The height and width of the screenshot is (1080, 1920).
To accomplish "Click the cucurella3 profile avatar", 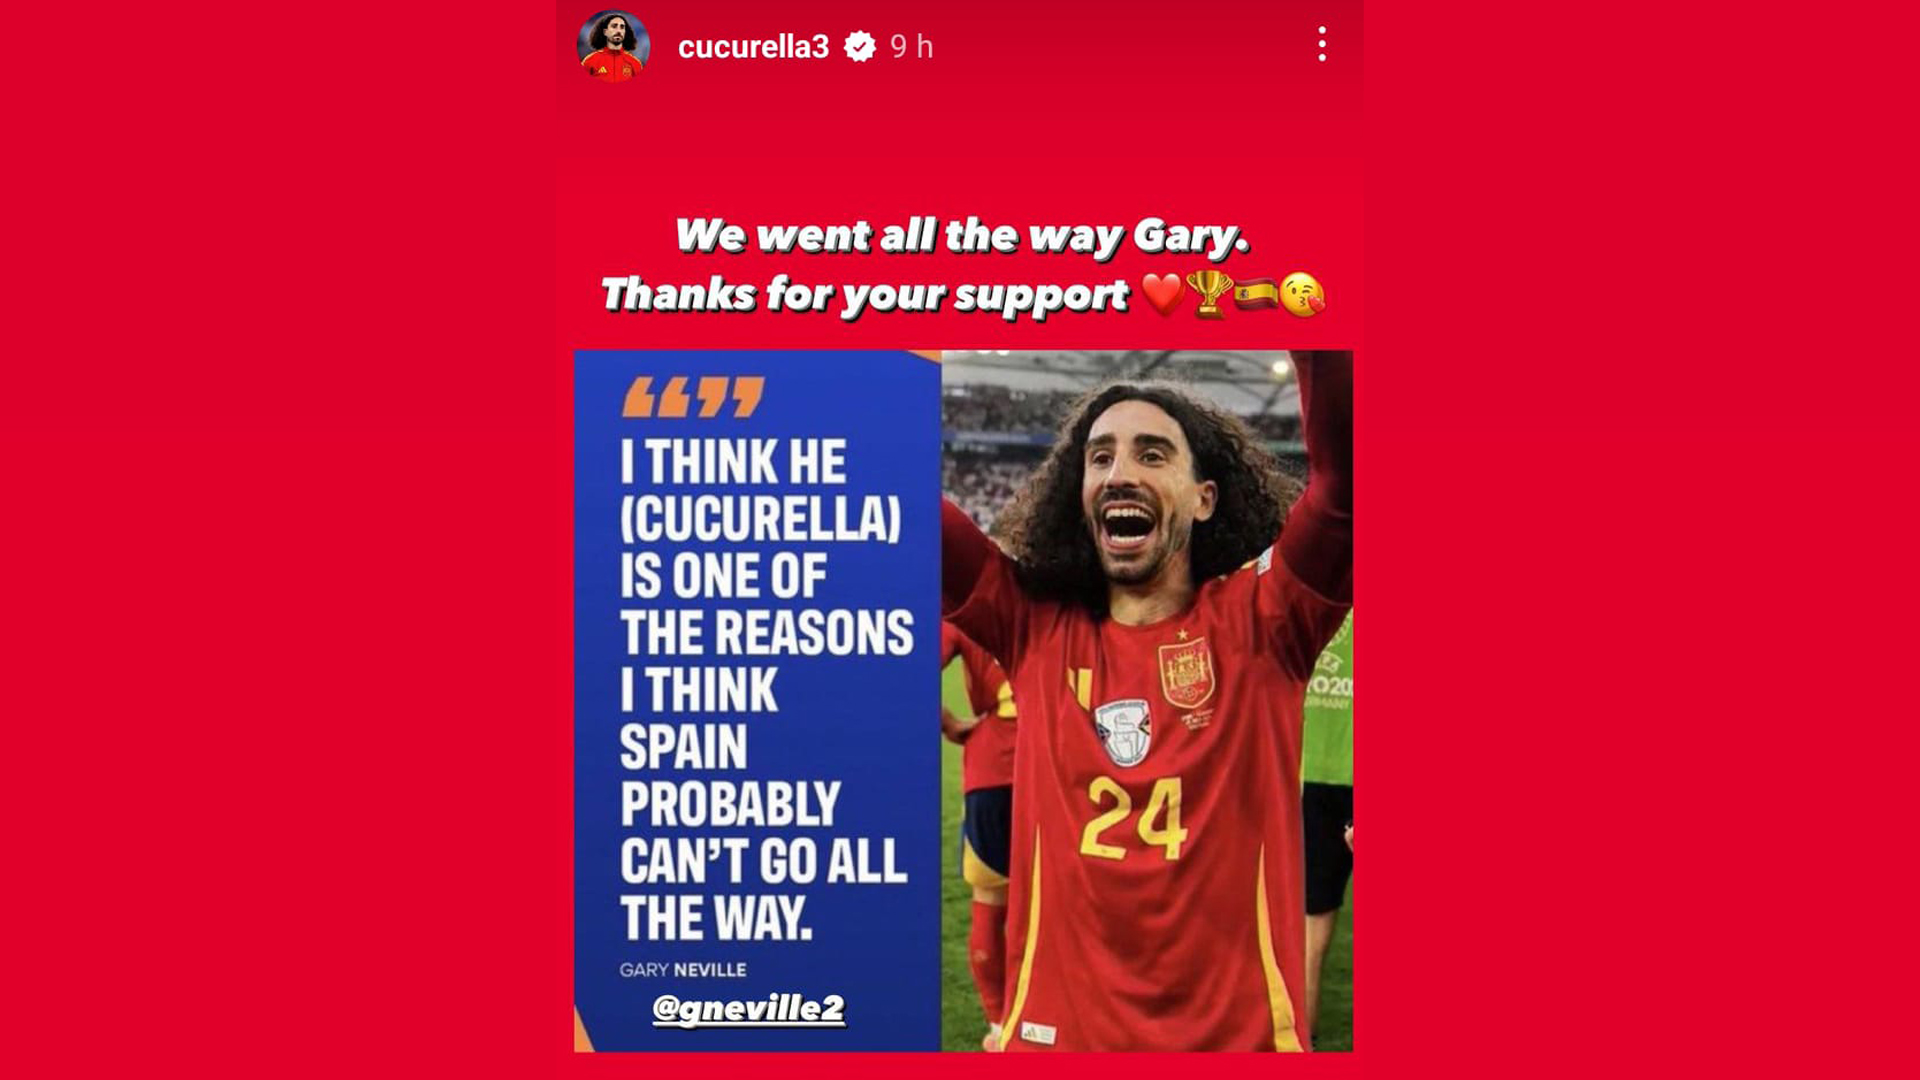I will [x=613, y=46].
